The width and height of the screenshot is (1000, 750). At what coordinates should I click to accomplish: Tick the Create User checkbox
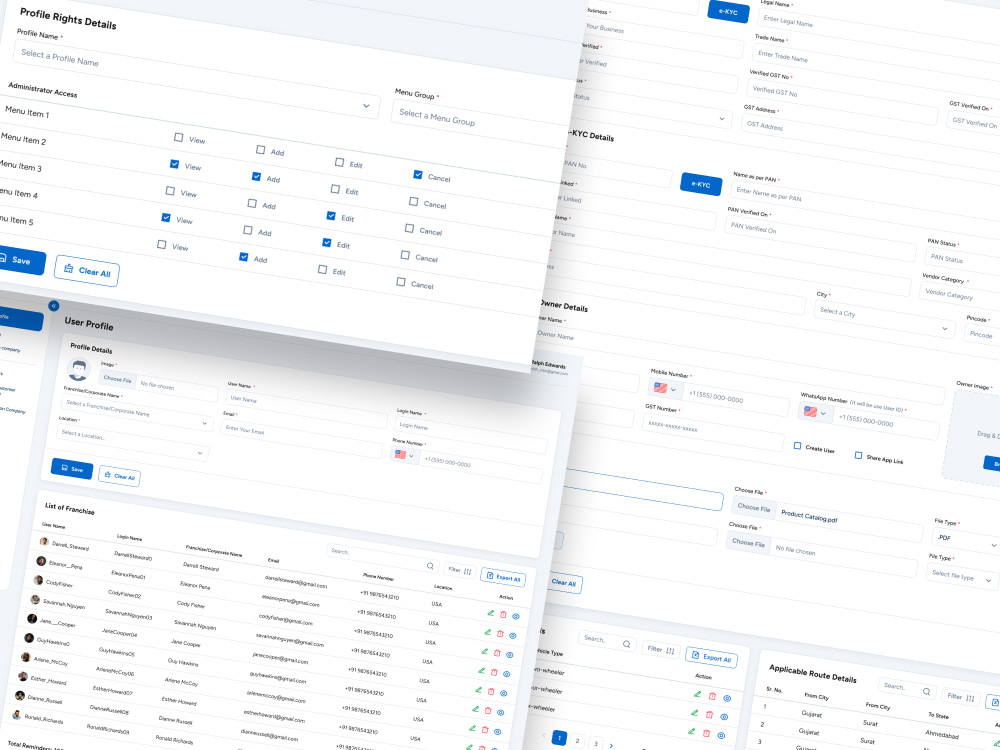pyautogui.click(x=797, y=446)
